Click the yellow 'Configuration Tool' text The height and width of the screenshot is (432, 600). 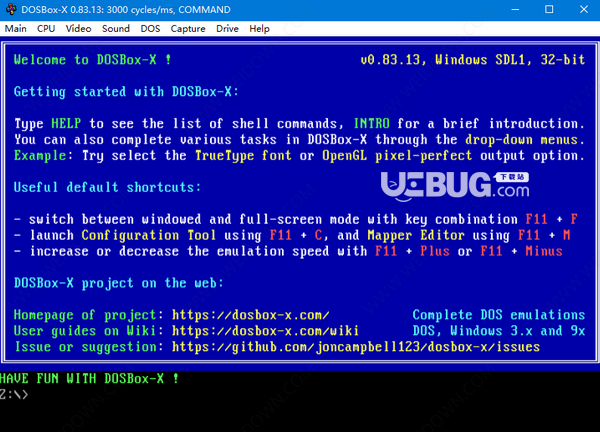(149, 235)
